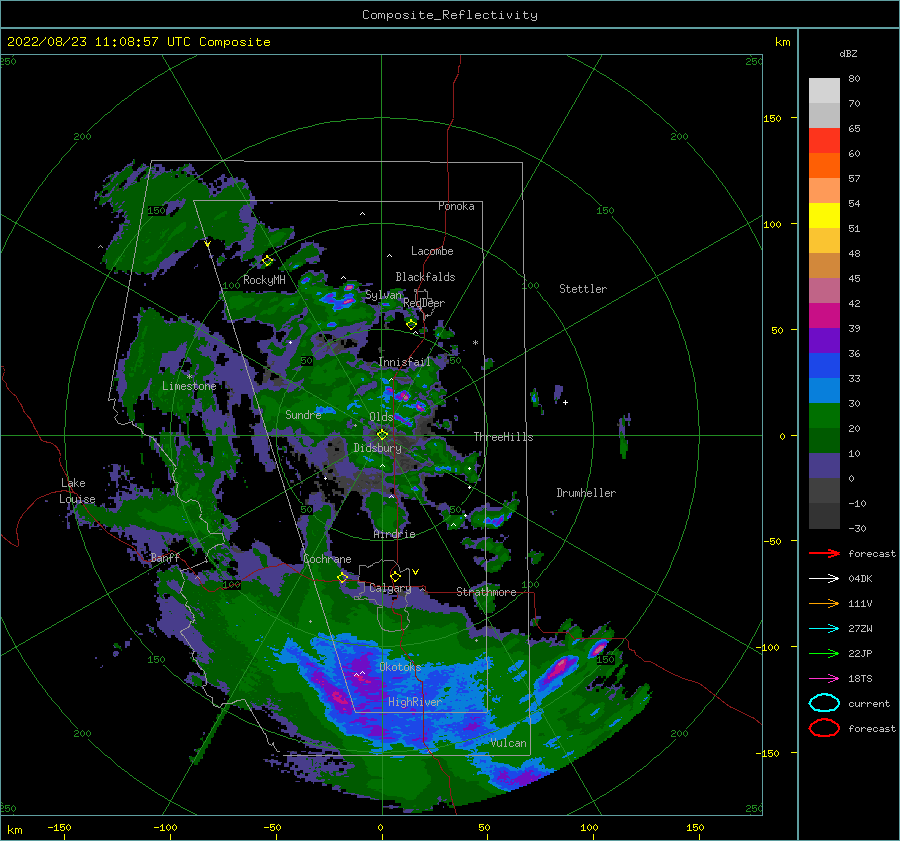900x841 pixels.
Task: Click the Composite_Reflectivity title
Action: pyautogui.click(x=450, y=15)
